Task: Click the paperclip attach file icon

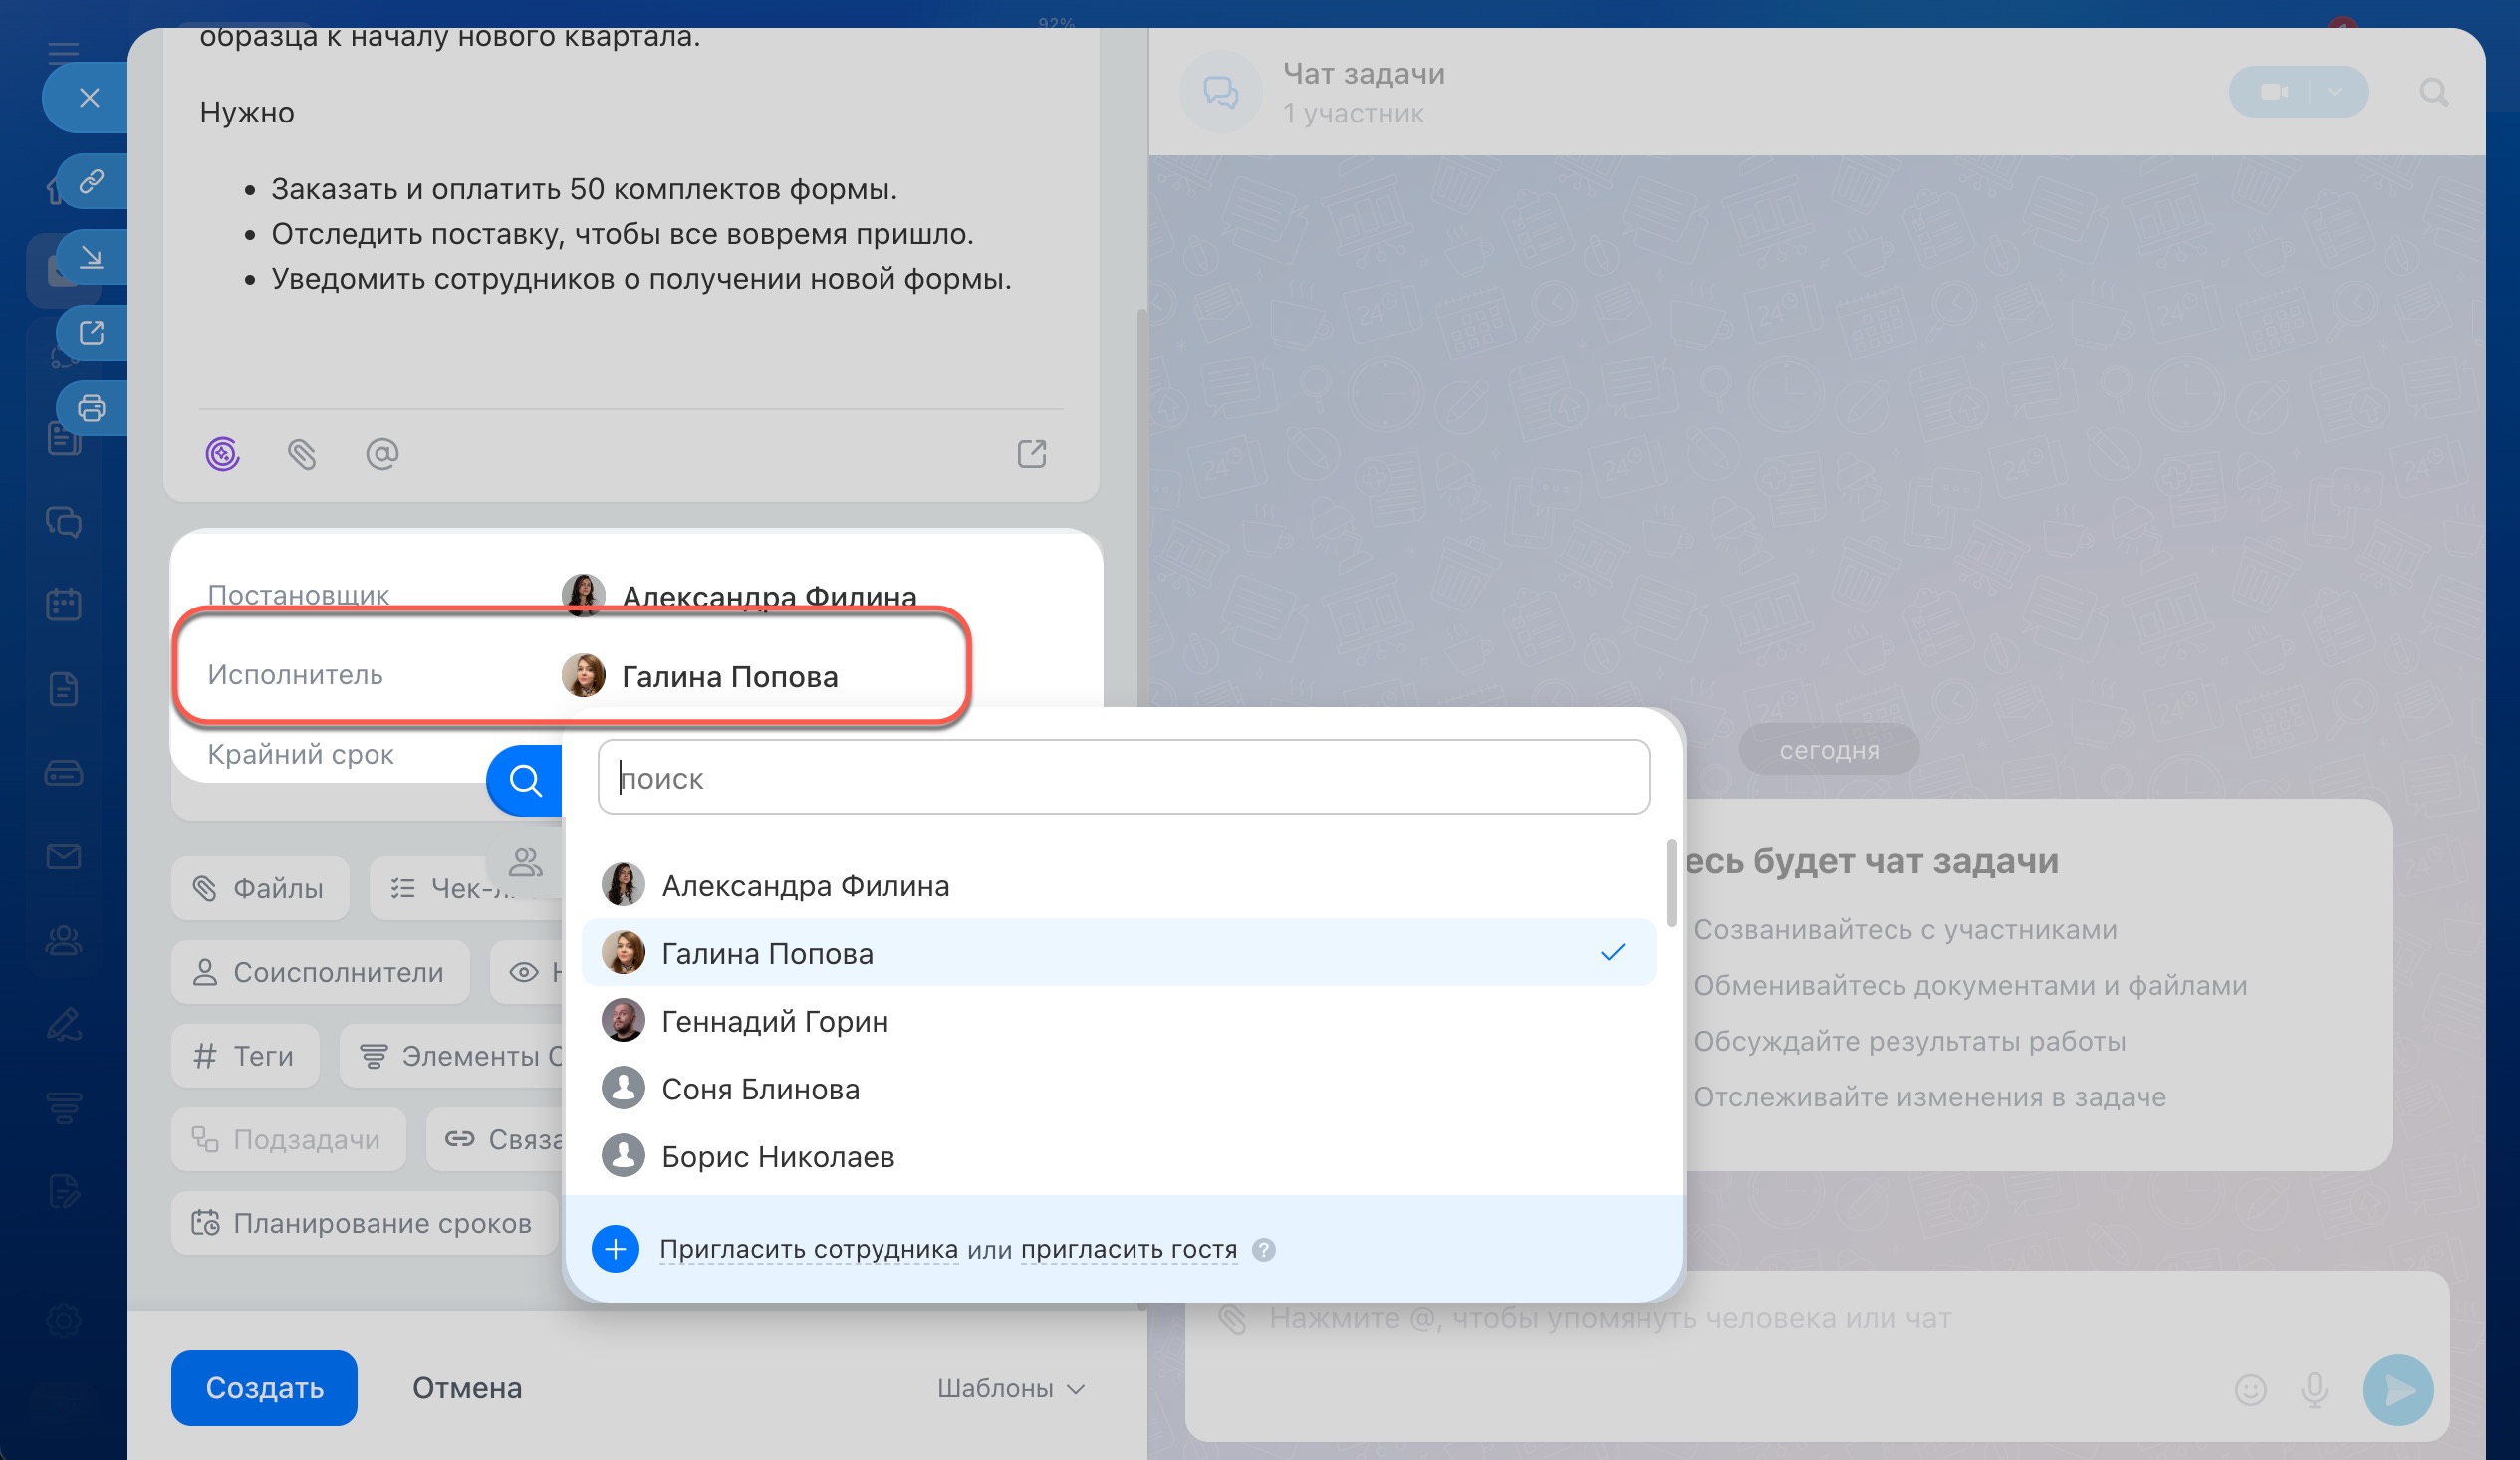Action: pyautogui.click(x=301, y=454)
